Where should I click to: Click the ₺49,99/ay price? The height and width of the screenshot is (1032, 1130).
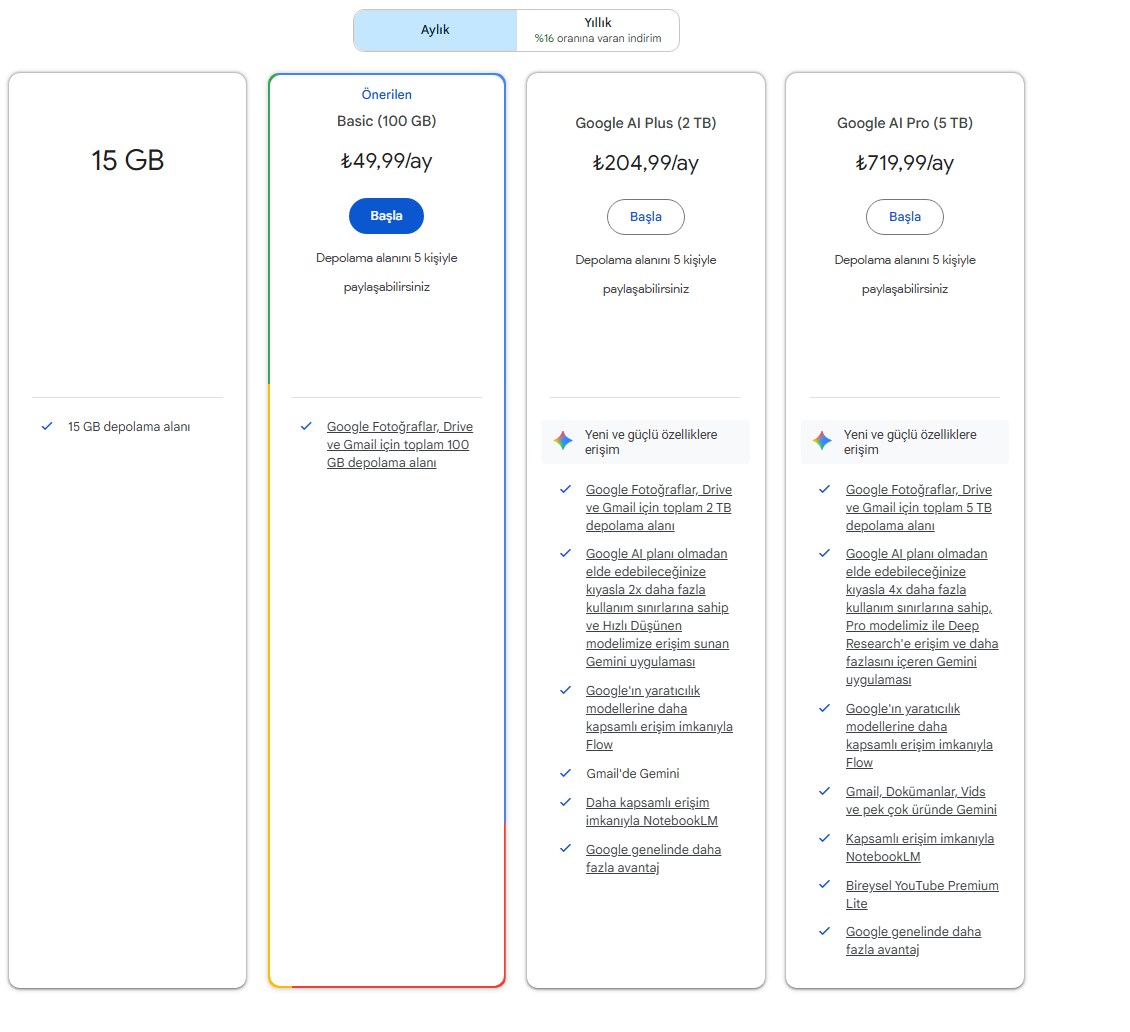coord(386,161)
